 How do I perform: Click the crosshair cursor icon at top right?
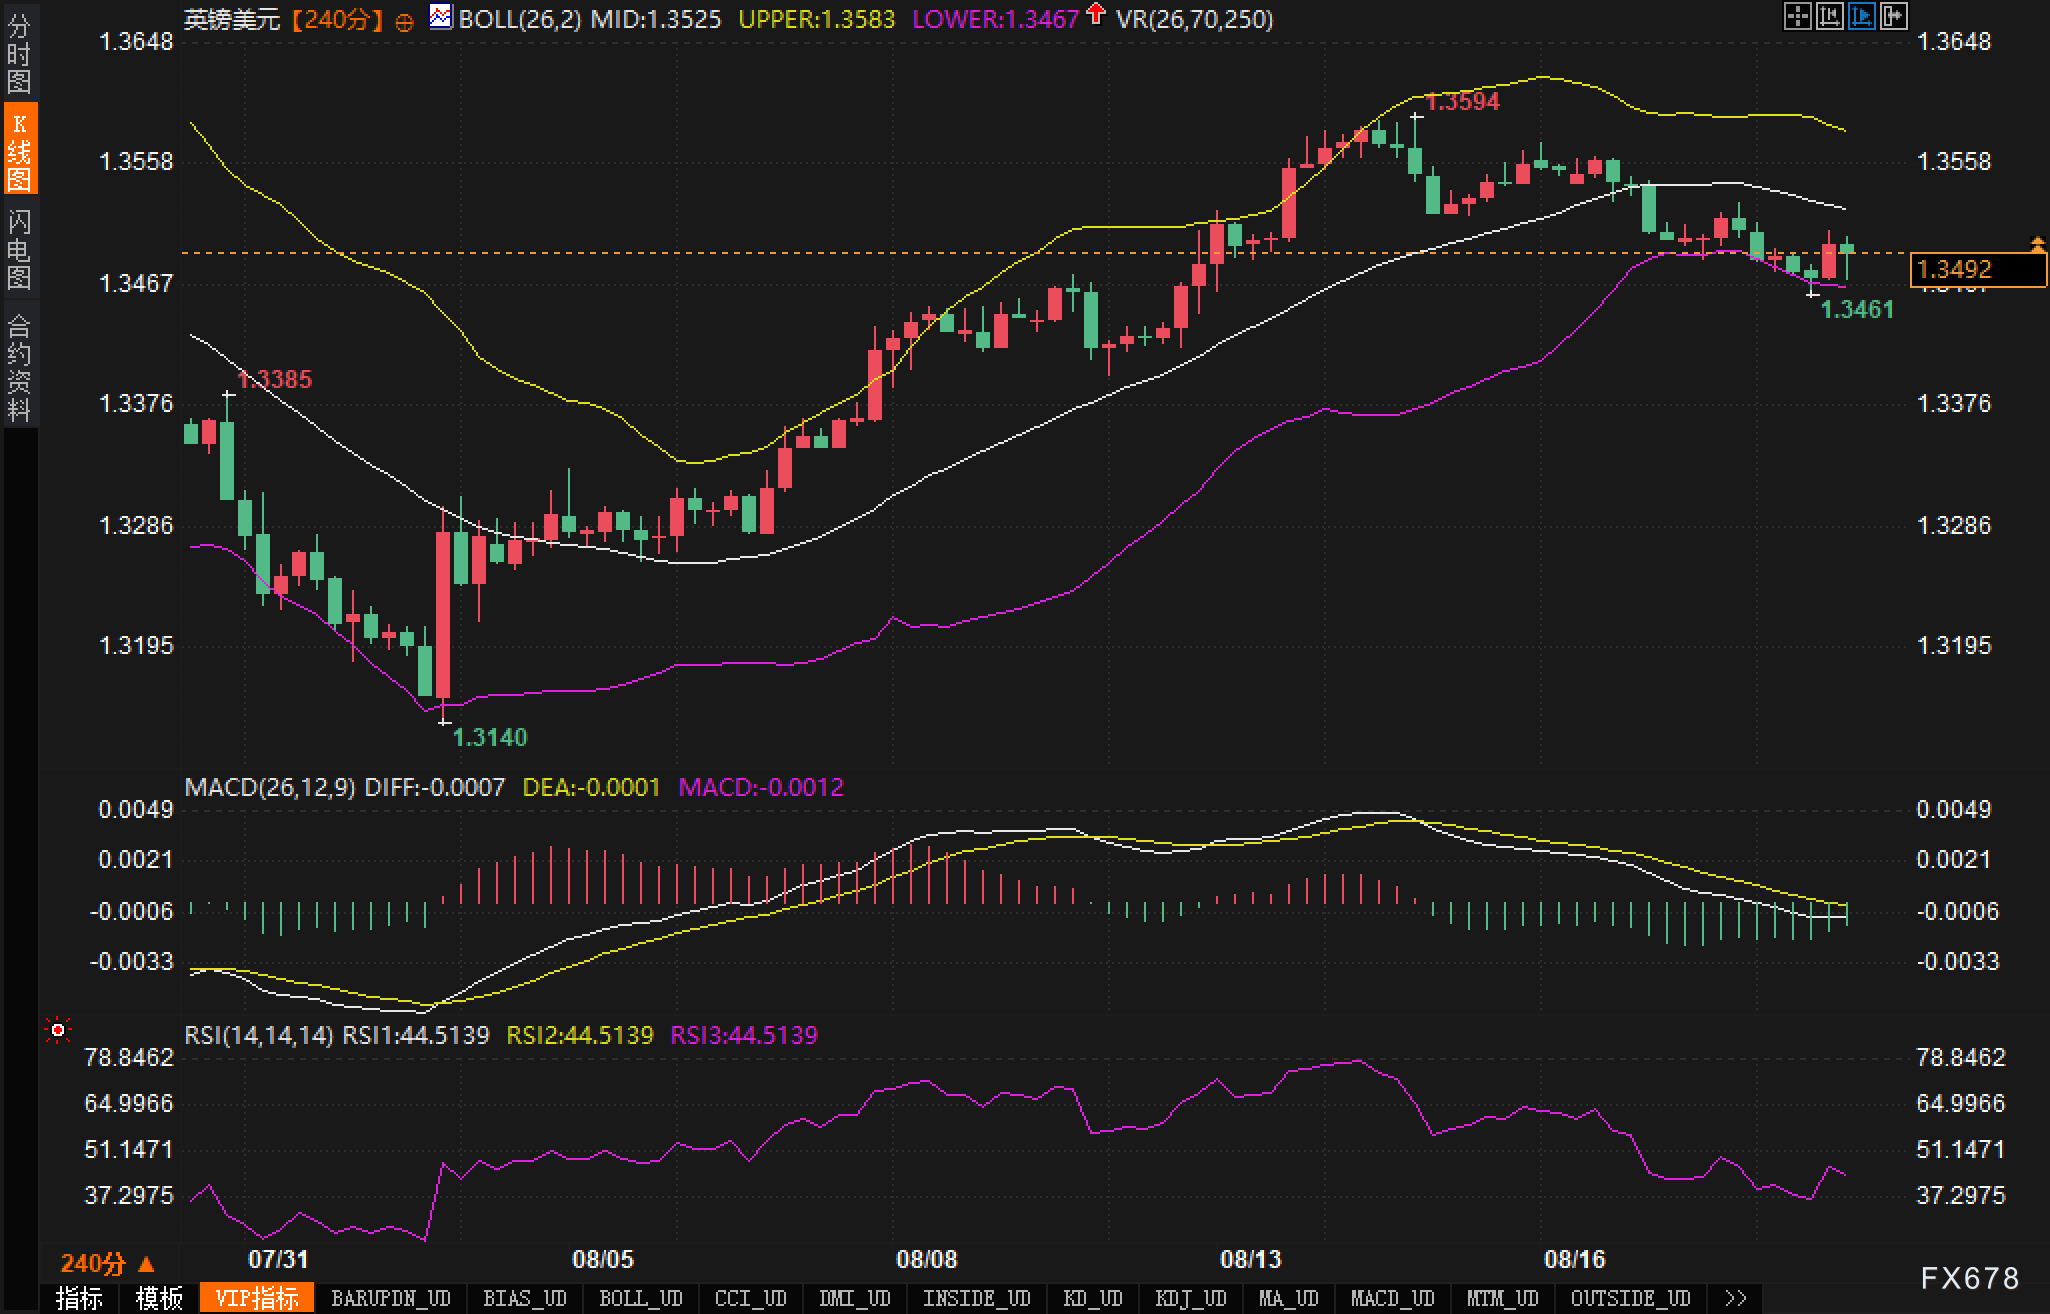point(1797,16)
